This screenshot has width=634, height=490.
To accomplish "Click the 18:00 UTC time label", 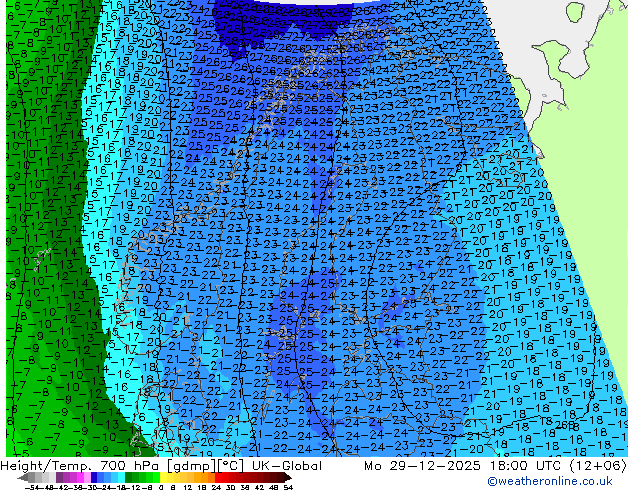I will [526, 466].
